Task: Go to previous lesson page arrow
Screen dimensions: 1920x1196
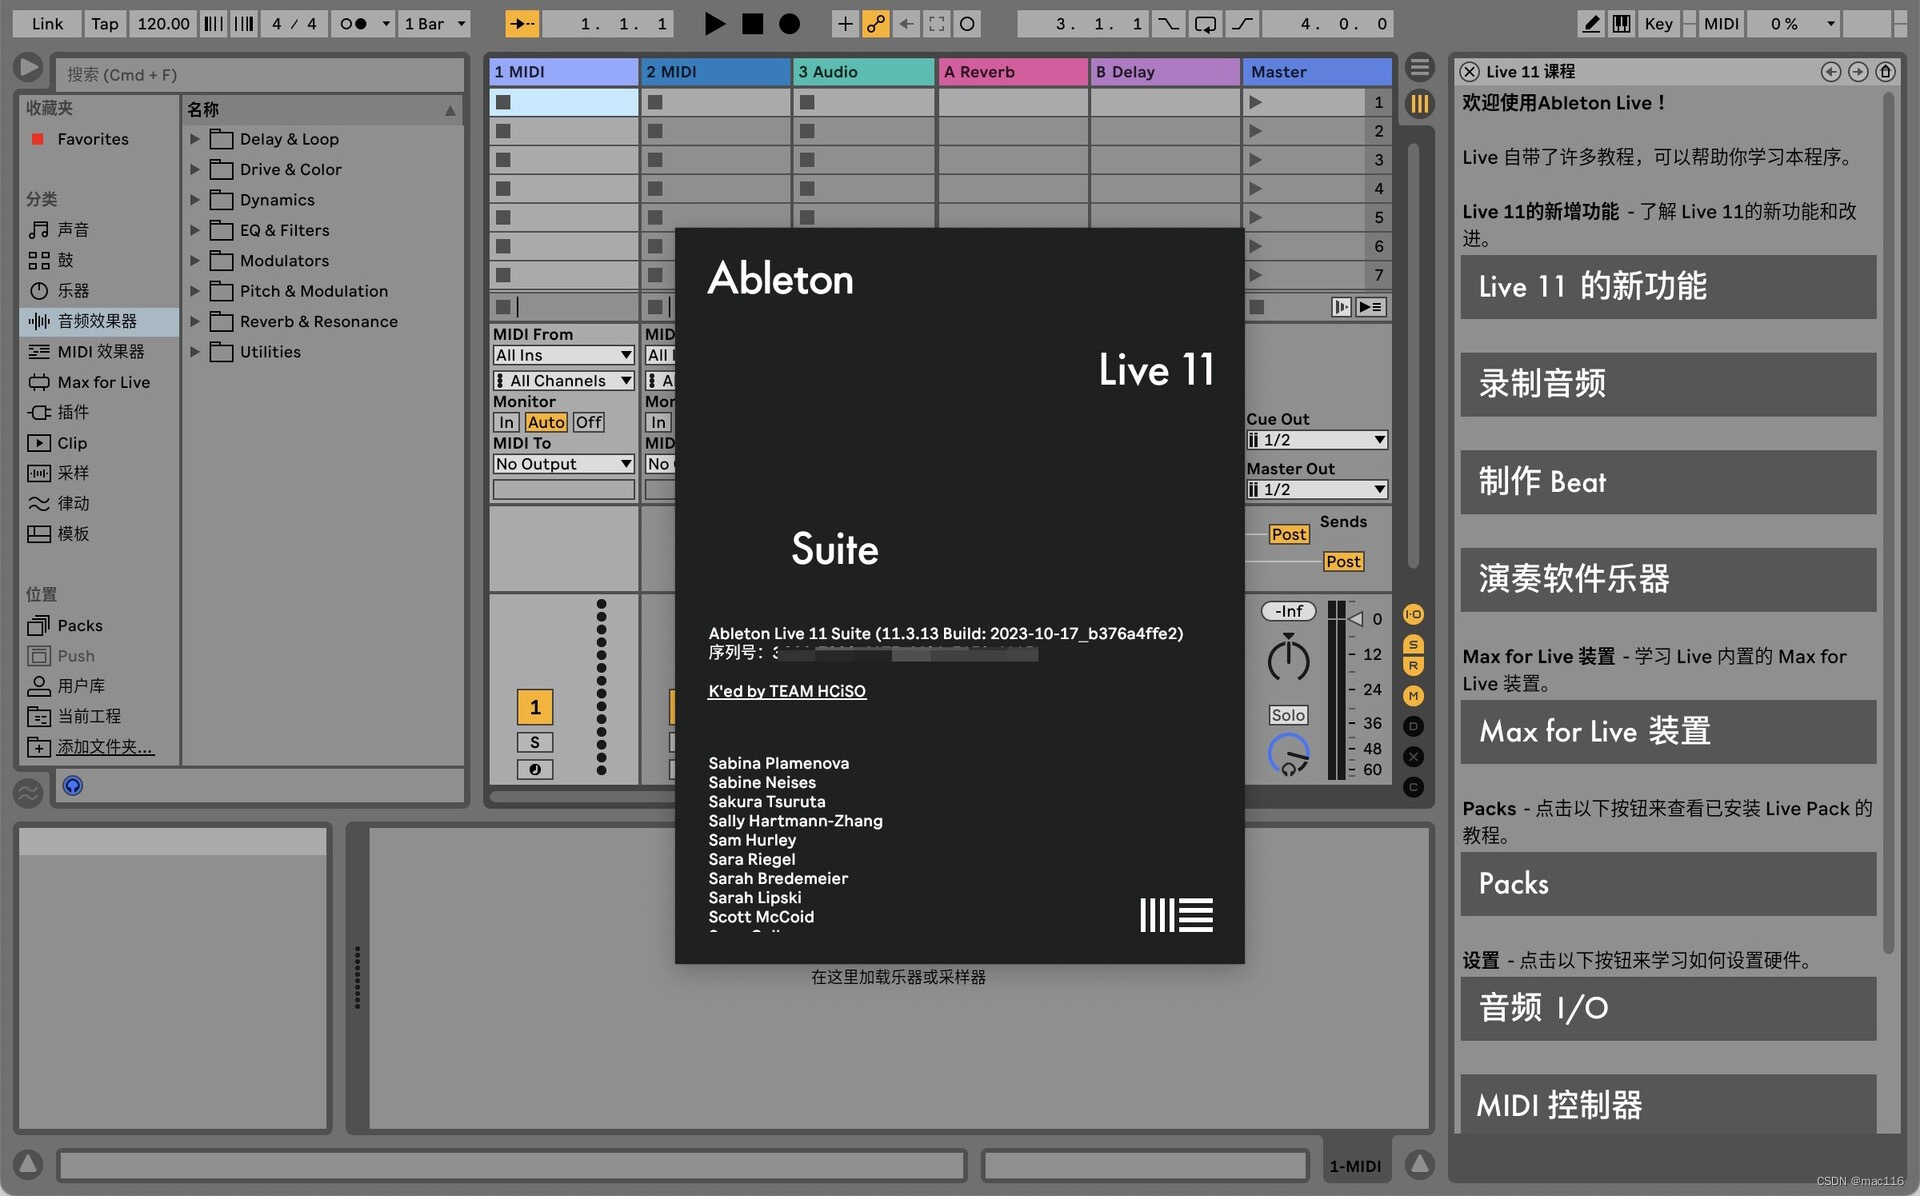Action: point(1831,71)
